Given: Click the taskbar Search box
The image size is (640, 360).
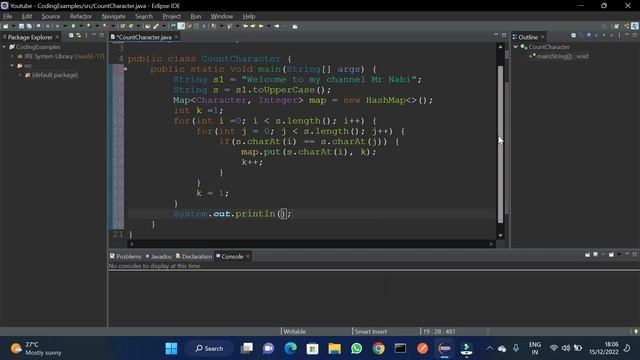Looking at the screenshot, I should pyautogui.click(x=209, y=348).
